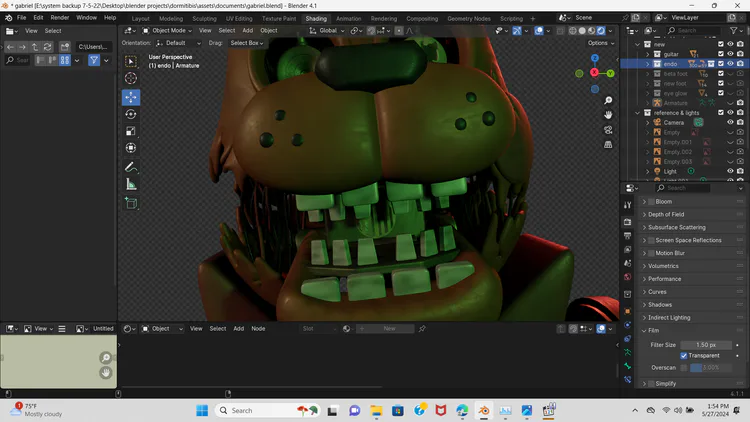The height and width of the screenshot is (422, 750).
Task: Select the Add Cube tool
Action: coord(131,203)
